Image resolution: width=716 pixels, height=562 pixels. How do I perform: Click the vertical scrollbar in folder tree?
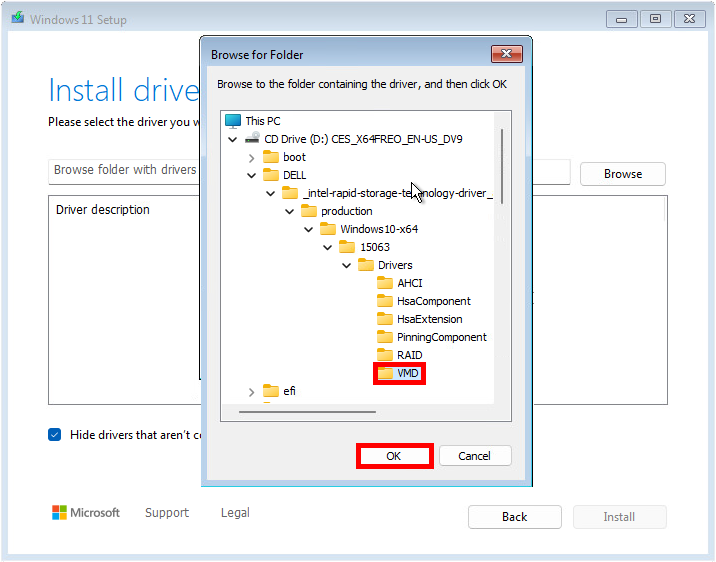tap(502, 166)
